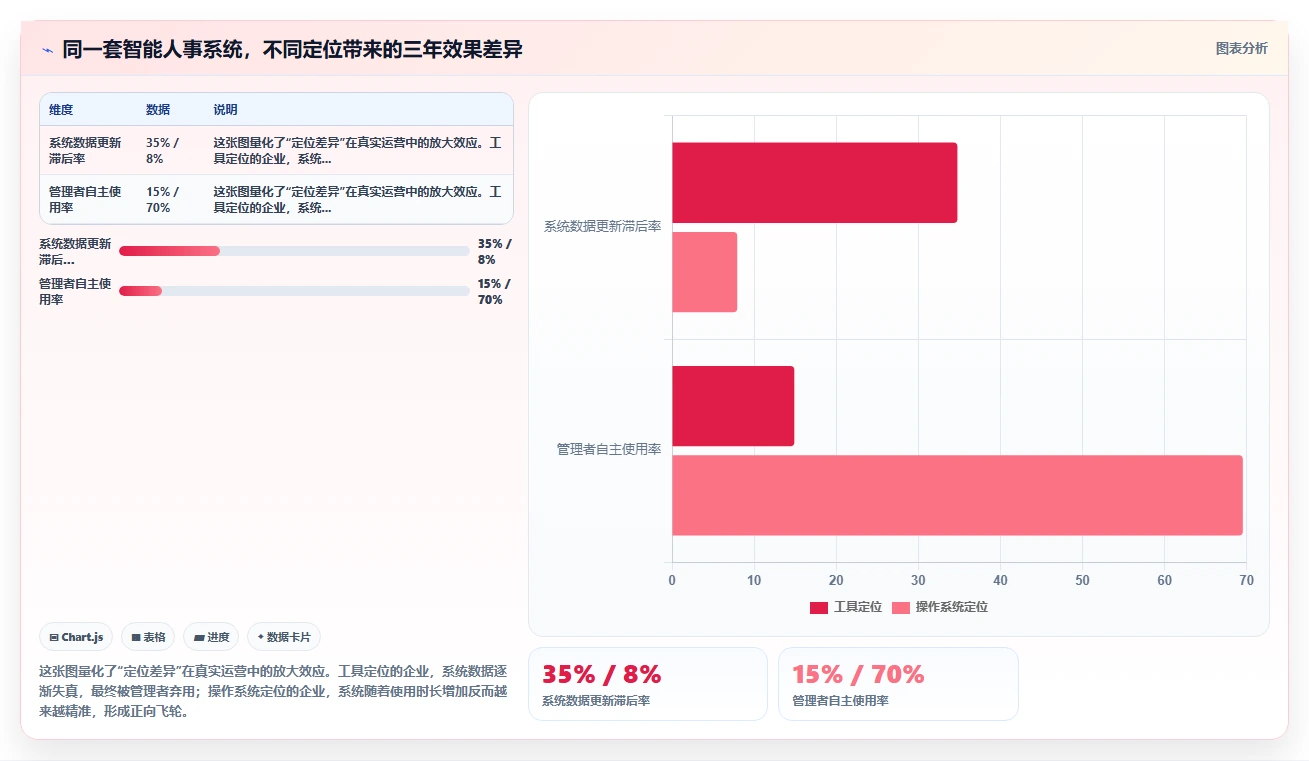Click the 操作系统定位 bar for 管理者自主使用率
The height and width of the screenshot is (761, 1309).
click(957, 495)
